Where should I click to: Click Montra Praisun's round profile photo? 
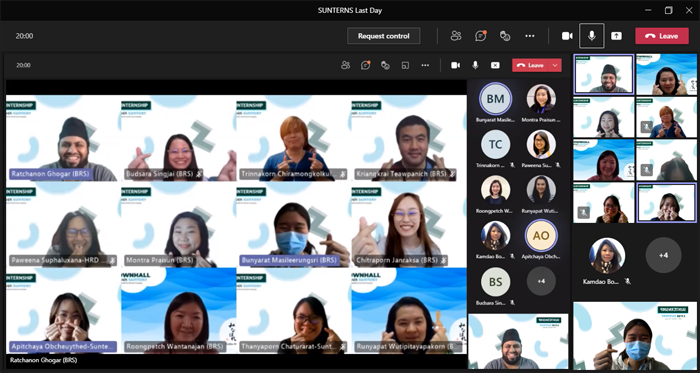click(541, 99)
